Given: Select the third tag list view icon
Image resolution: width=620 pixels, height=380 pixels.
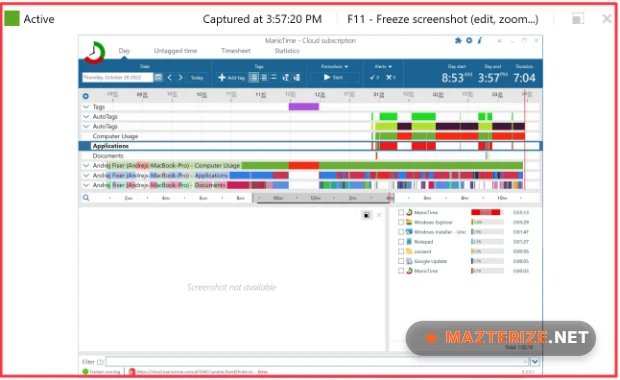Looking at the screenshot, I should (x=273, y=78).
